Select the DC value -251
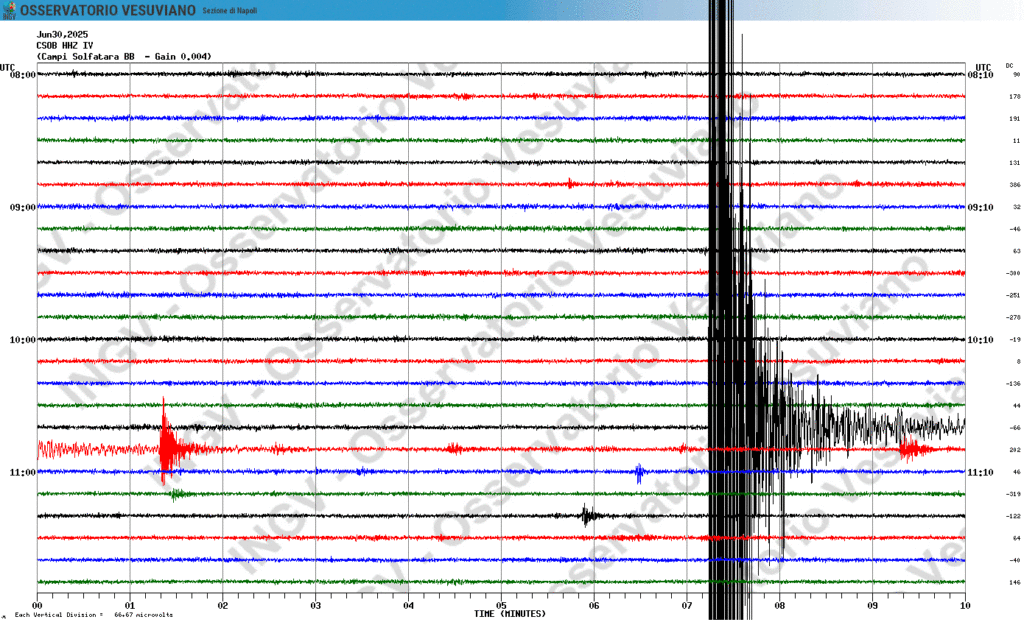The width and height of the screenshot is (1024, 625). [x=1013, y=296]
